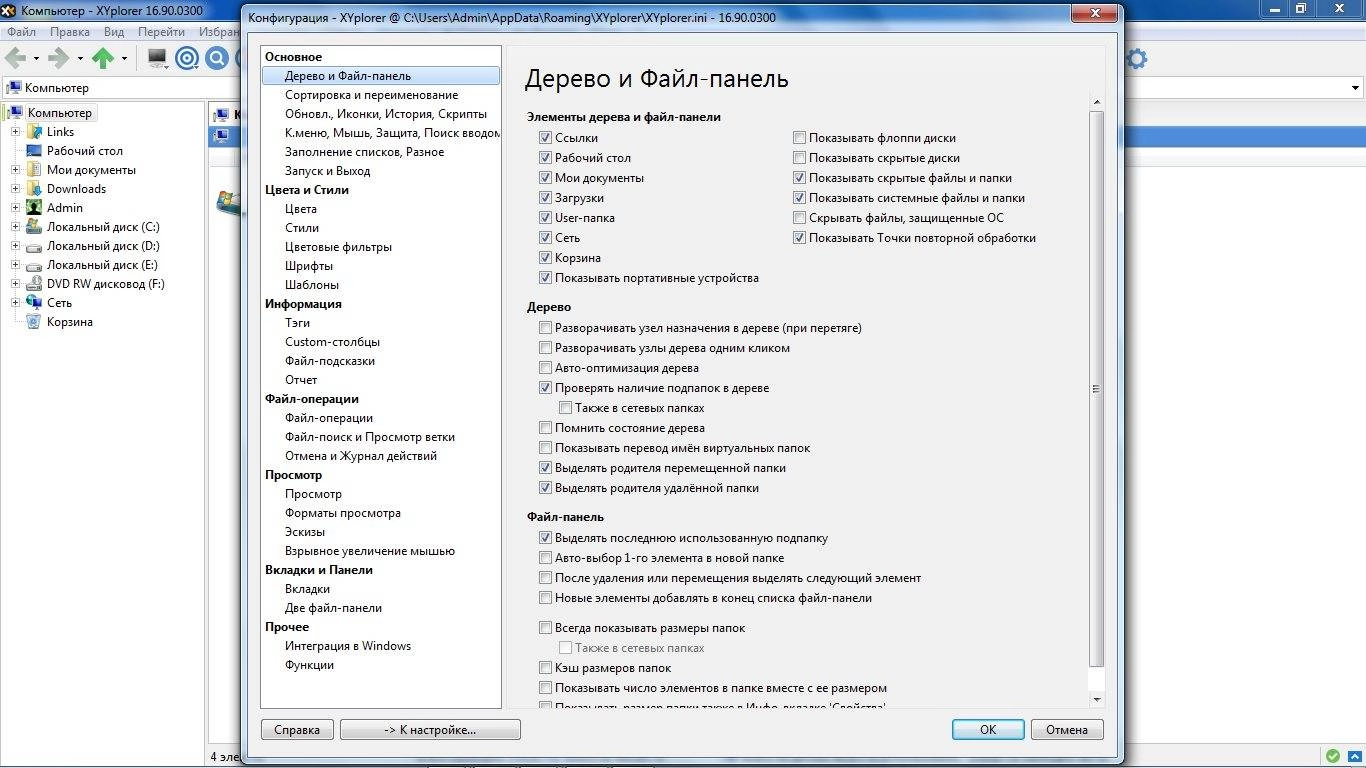Click the XYplorer title bar logo icon
Viewport: 1366px width, 768px height.
point(10,9)
